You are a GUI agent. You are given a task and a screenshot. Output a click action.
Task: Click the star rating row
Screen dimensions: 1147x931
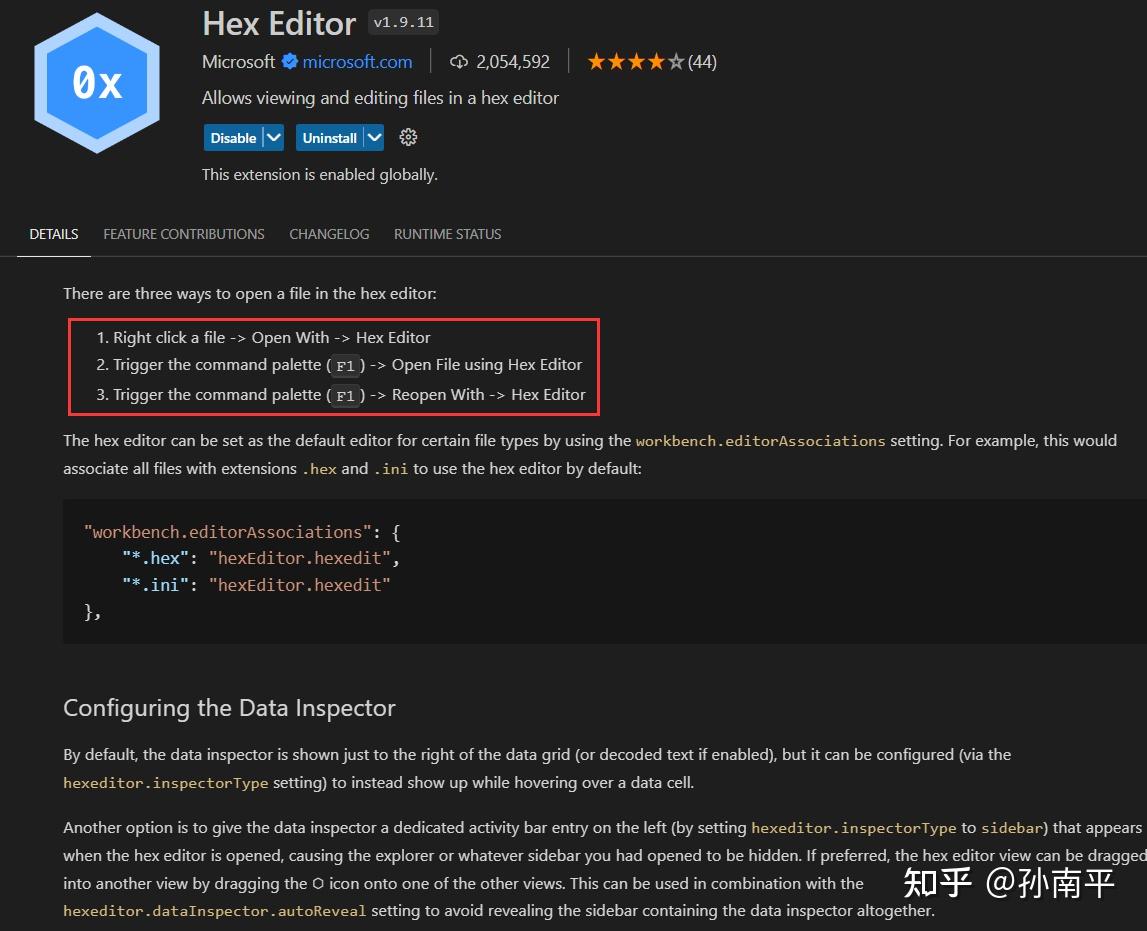[x=636, y=62]
